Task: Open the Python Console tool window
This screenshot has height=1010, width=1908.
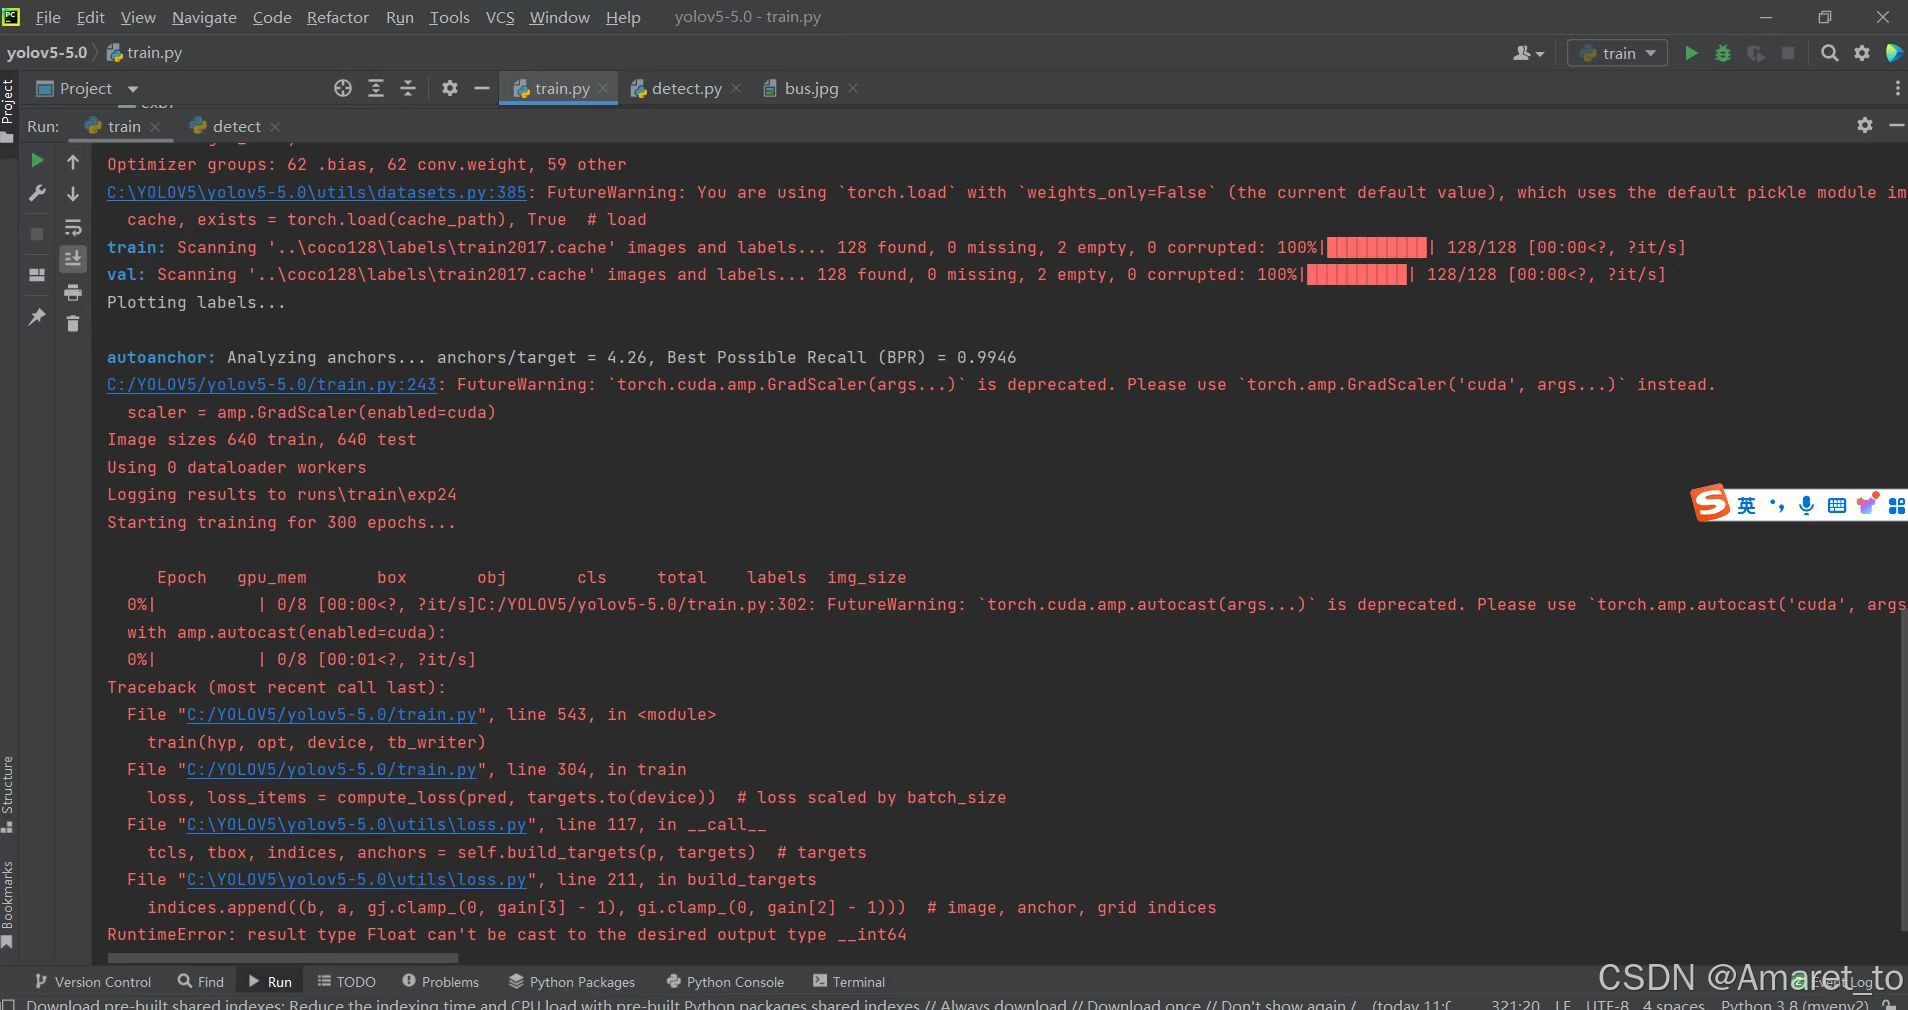Action: coord(725,982)
